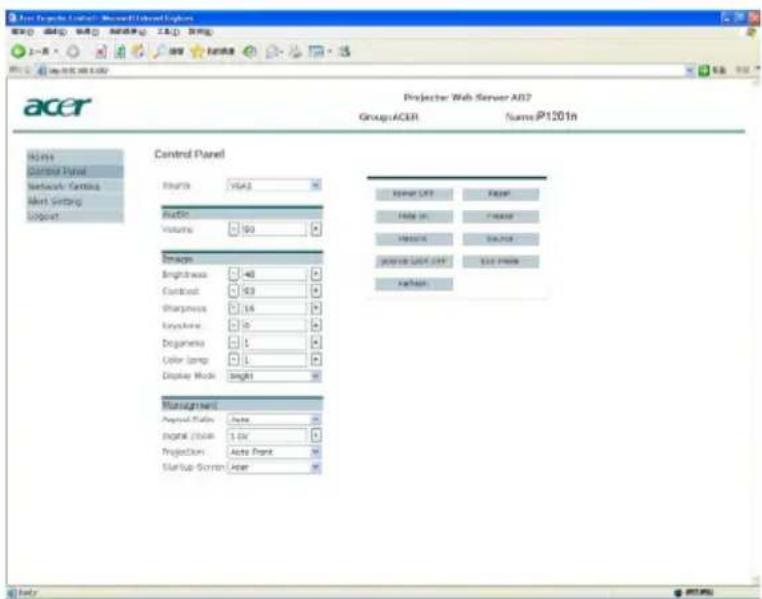Click the Source Lock Off button

pos(414,261)
